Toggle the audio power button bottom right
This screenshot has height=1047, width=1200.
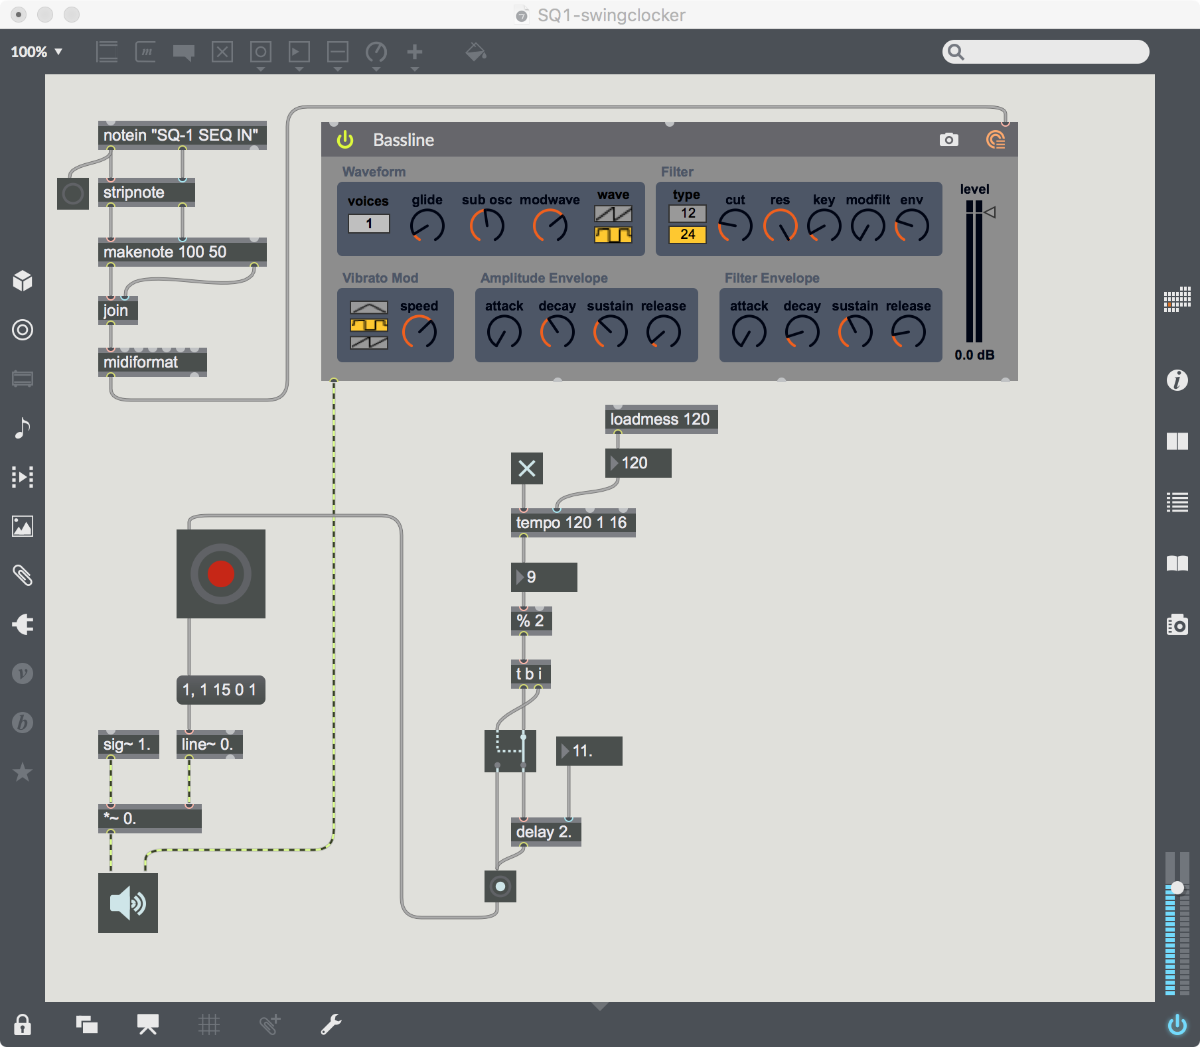click(x=1177, y=1024)
